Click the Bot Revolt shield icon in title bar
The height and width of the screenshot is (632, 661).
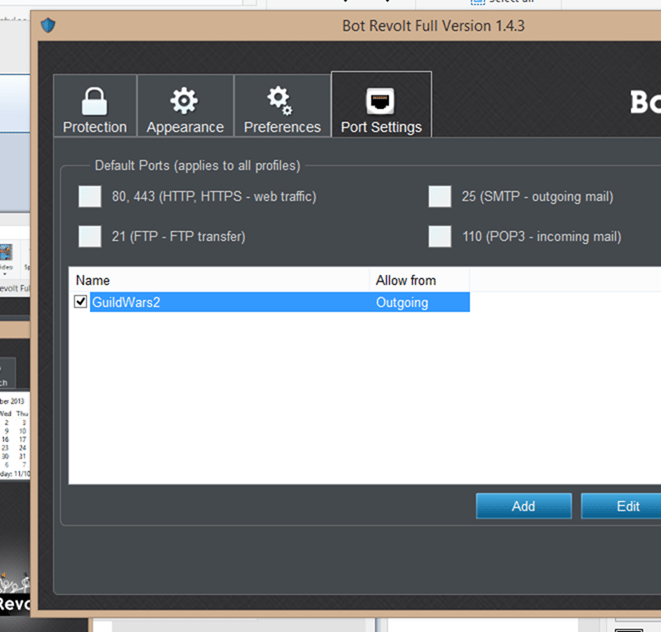pos(48,25)
